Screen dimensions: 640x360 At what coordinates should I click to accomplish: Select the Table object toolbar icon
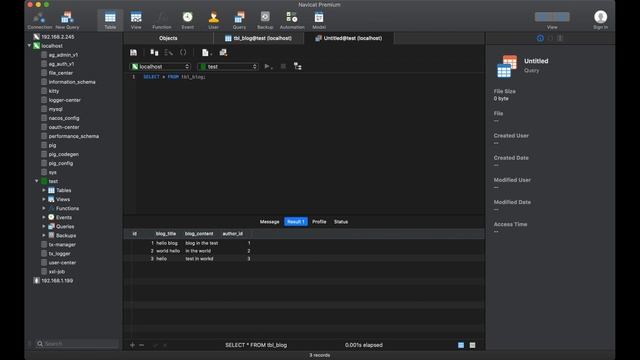click(x=110, y=20)
